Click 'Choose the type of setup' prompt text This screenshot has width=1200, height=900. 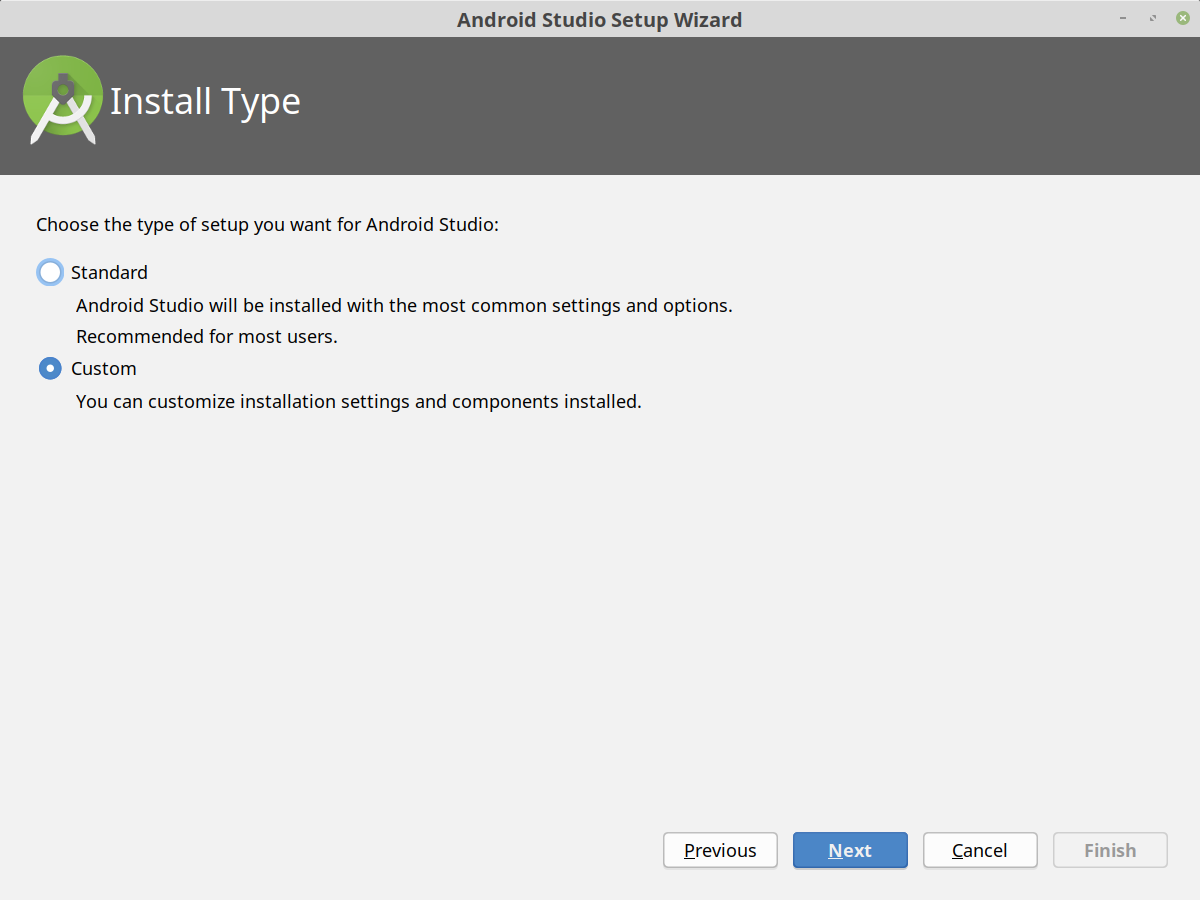[267, 225]
